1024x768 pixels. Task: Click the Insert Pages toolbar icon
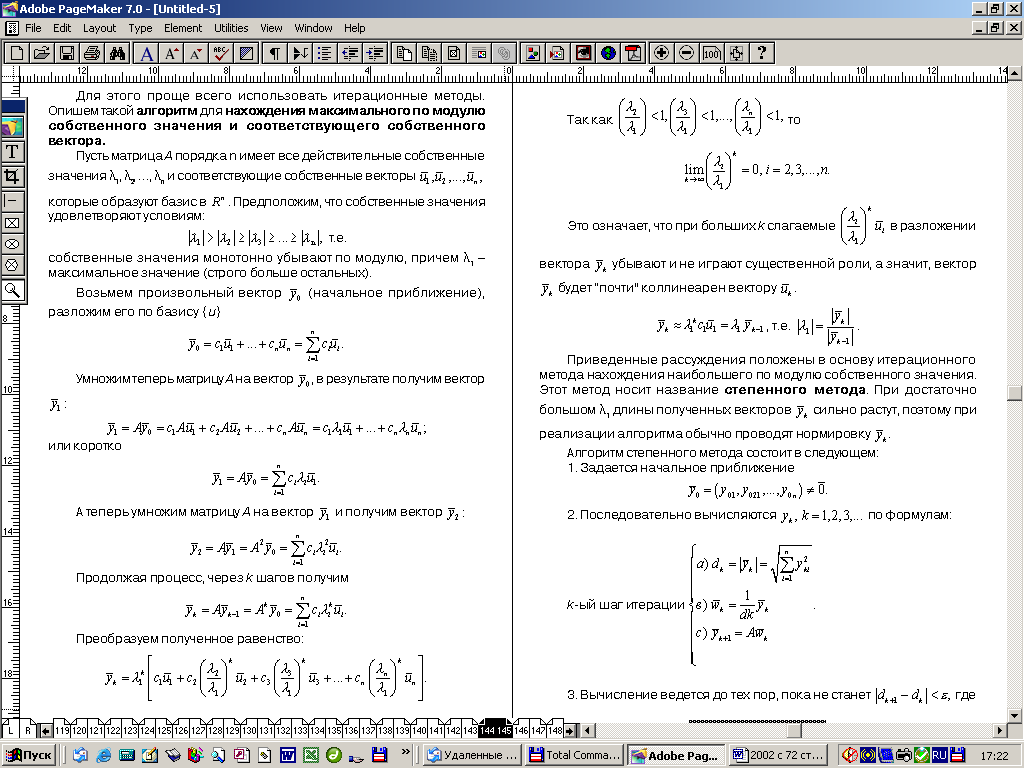tap(404, 53)
